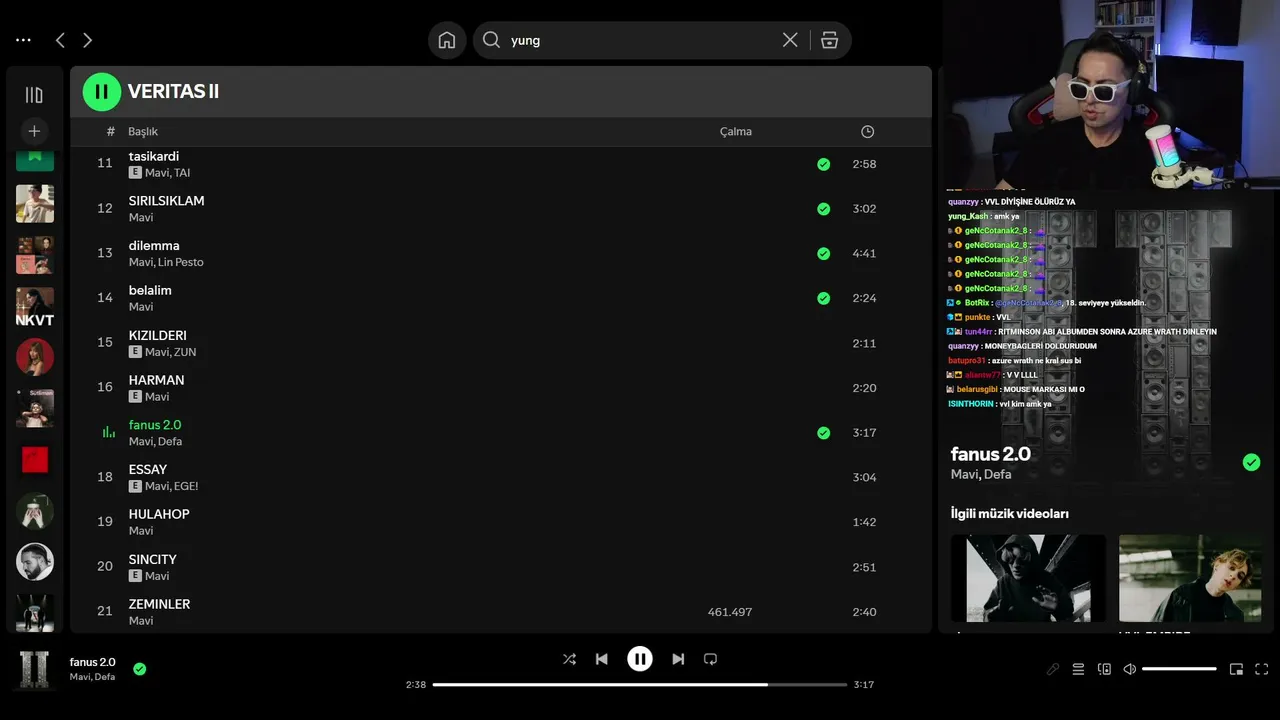This screenshot has height=720, width=1280.
Task: Open artist EGE! on ESSAY row
Action: point(186,486)
